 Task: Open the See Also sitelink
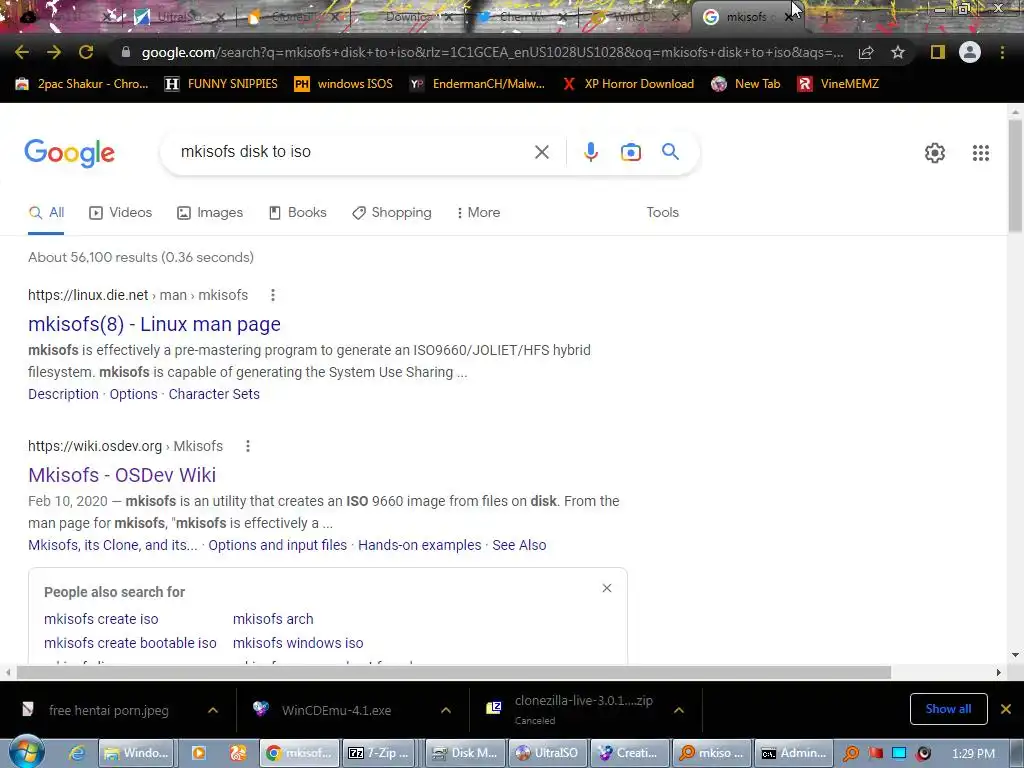[519, 545]
